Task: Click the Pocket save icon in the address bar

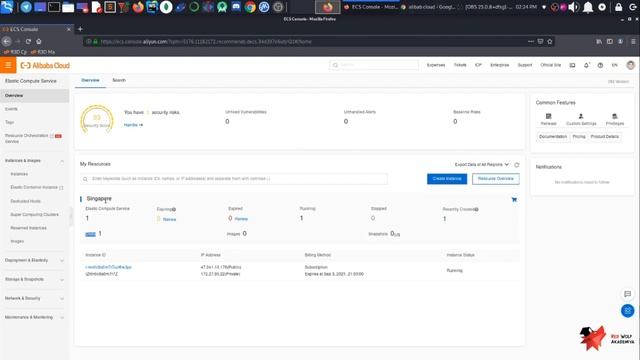Action: pos(540,41)
